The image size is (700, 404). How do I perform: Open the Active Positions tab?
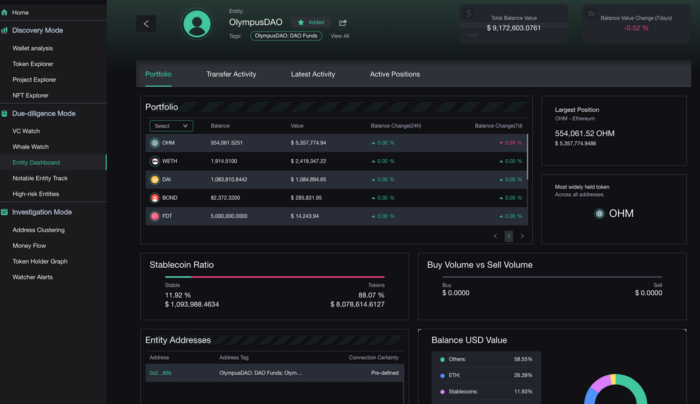point(395,74)
